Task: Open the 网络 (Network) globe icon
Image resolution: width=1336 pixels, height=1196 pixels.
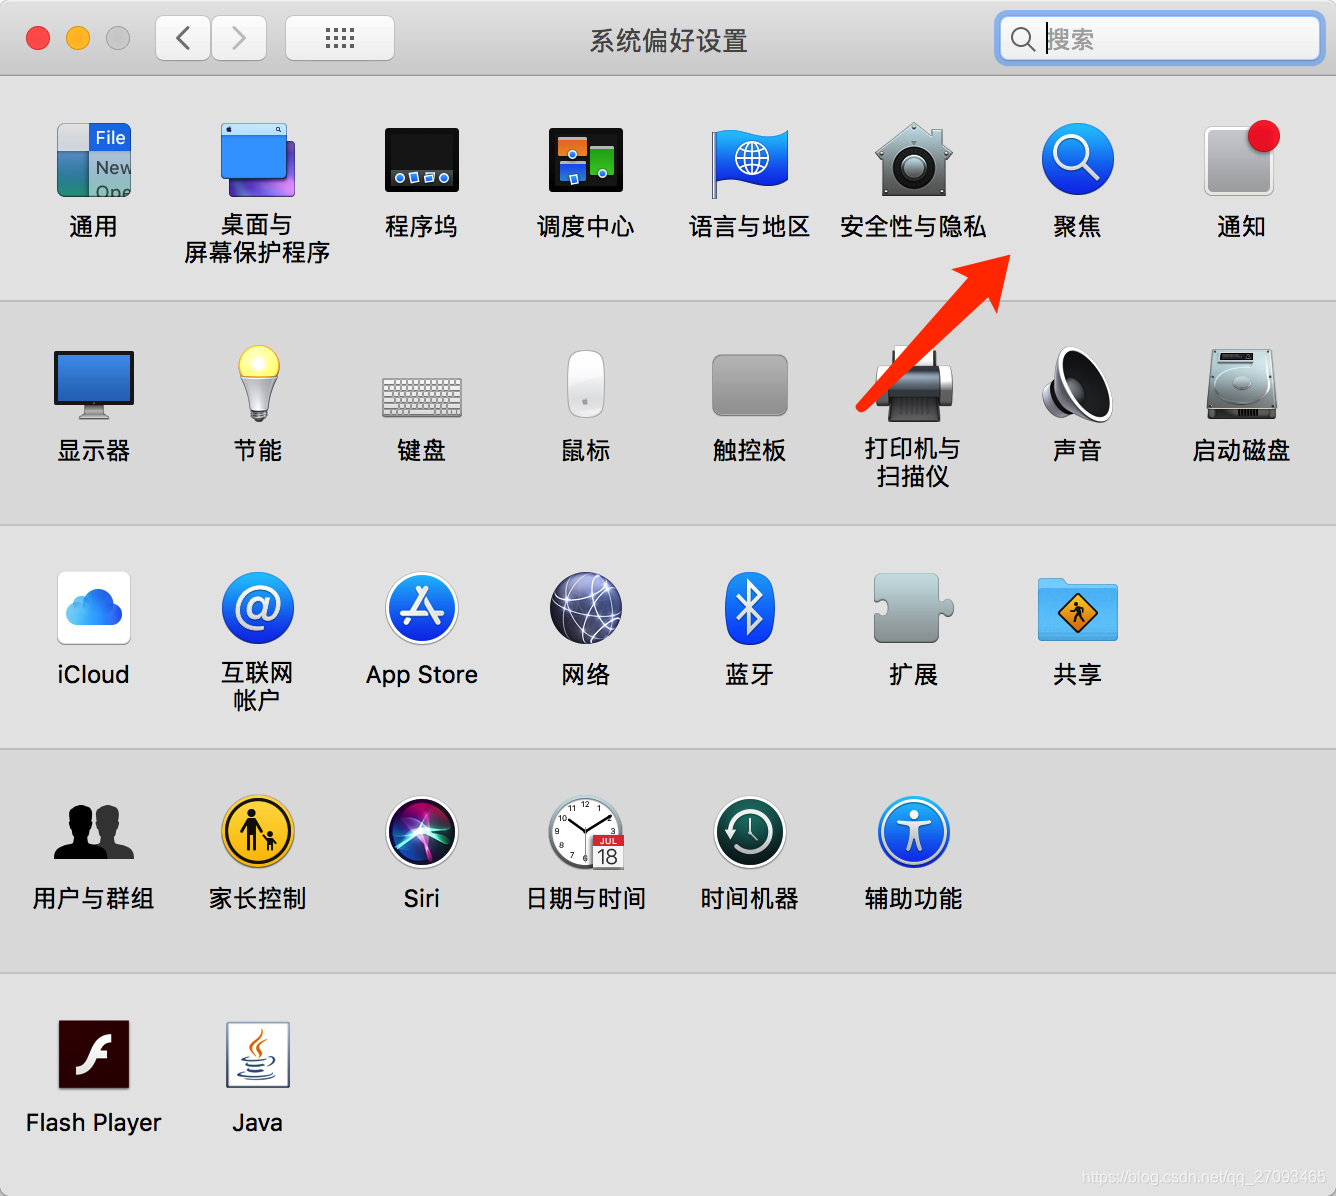Action: [586, 608]
